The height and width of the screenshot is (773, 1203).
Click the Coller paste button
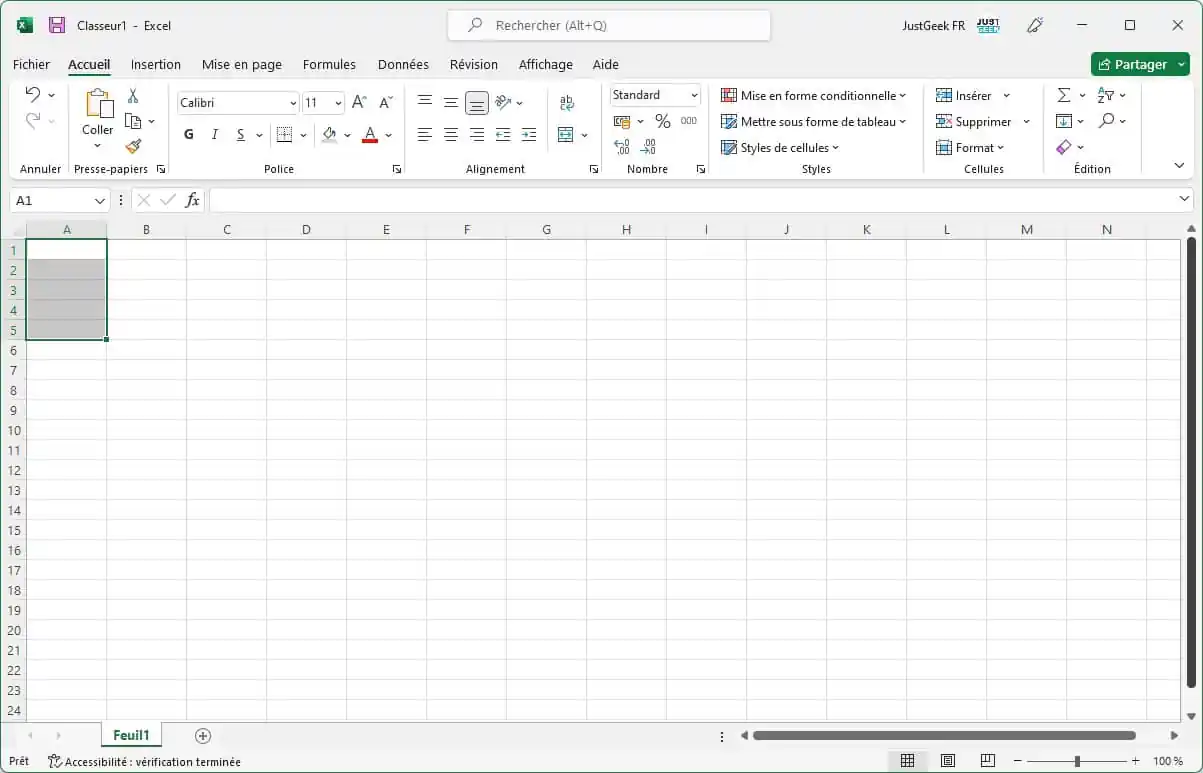(x=98, y=118)
